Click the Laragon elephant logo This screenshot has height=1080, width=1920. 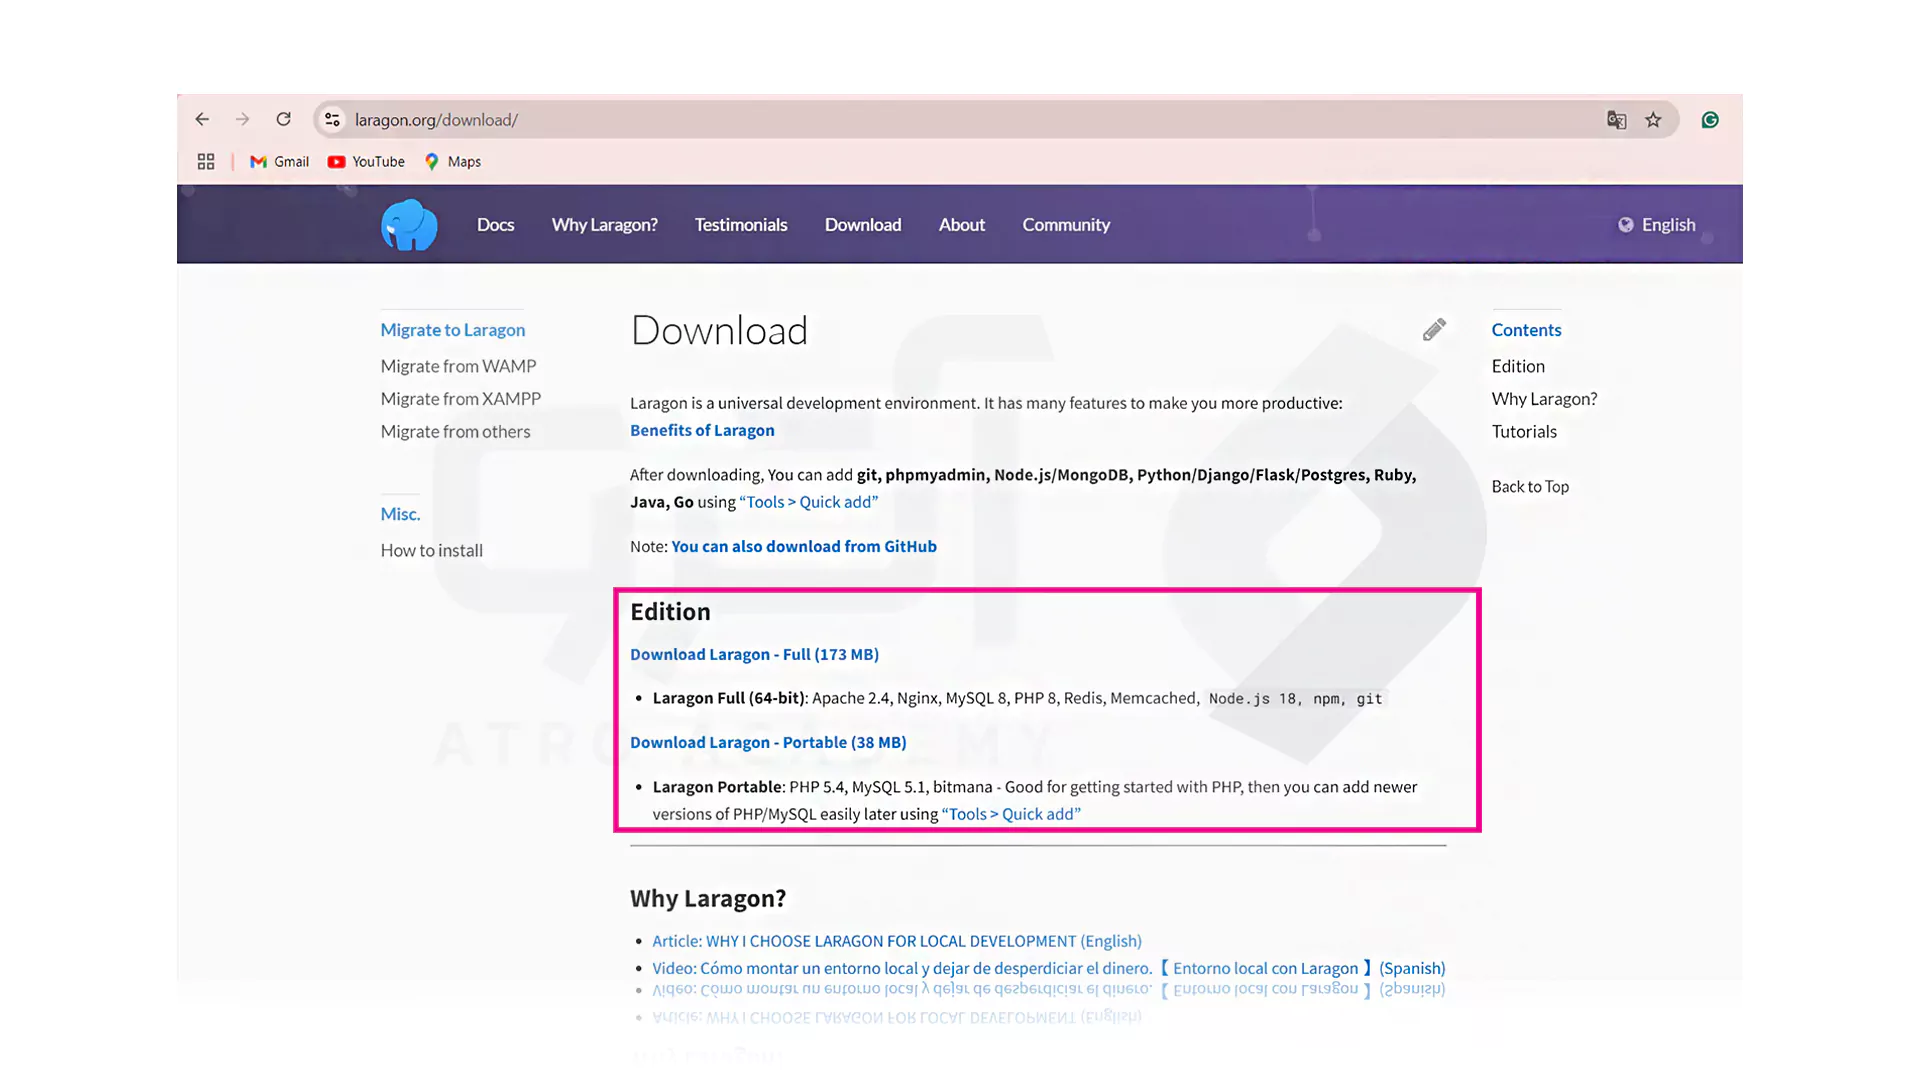click(409, 225)
